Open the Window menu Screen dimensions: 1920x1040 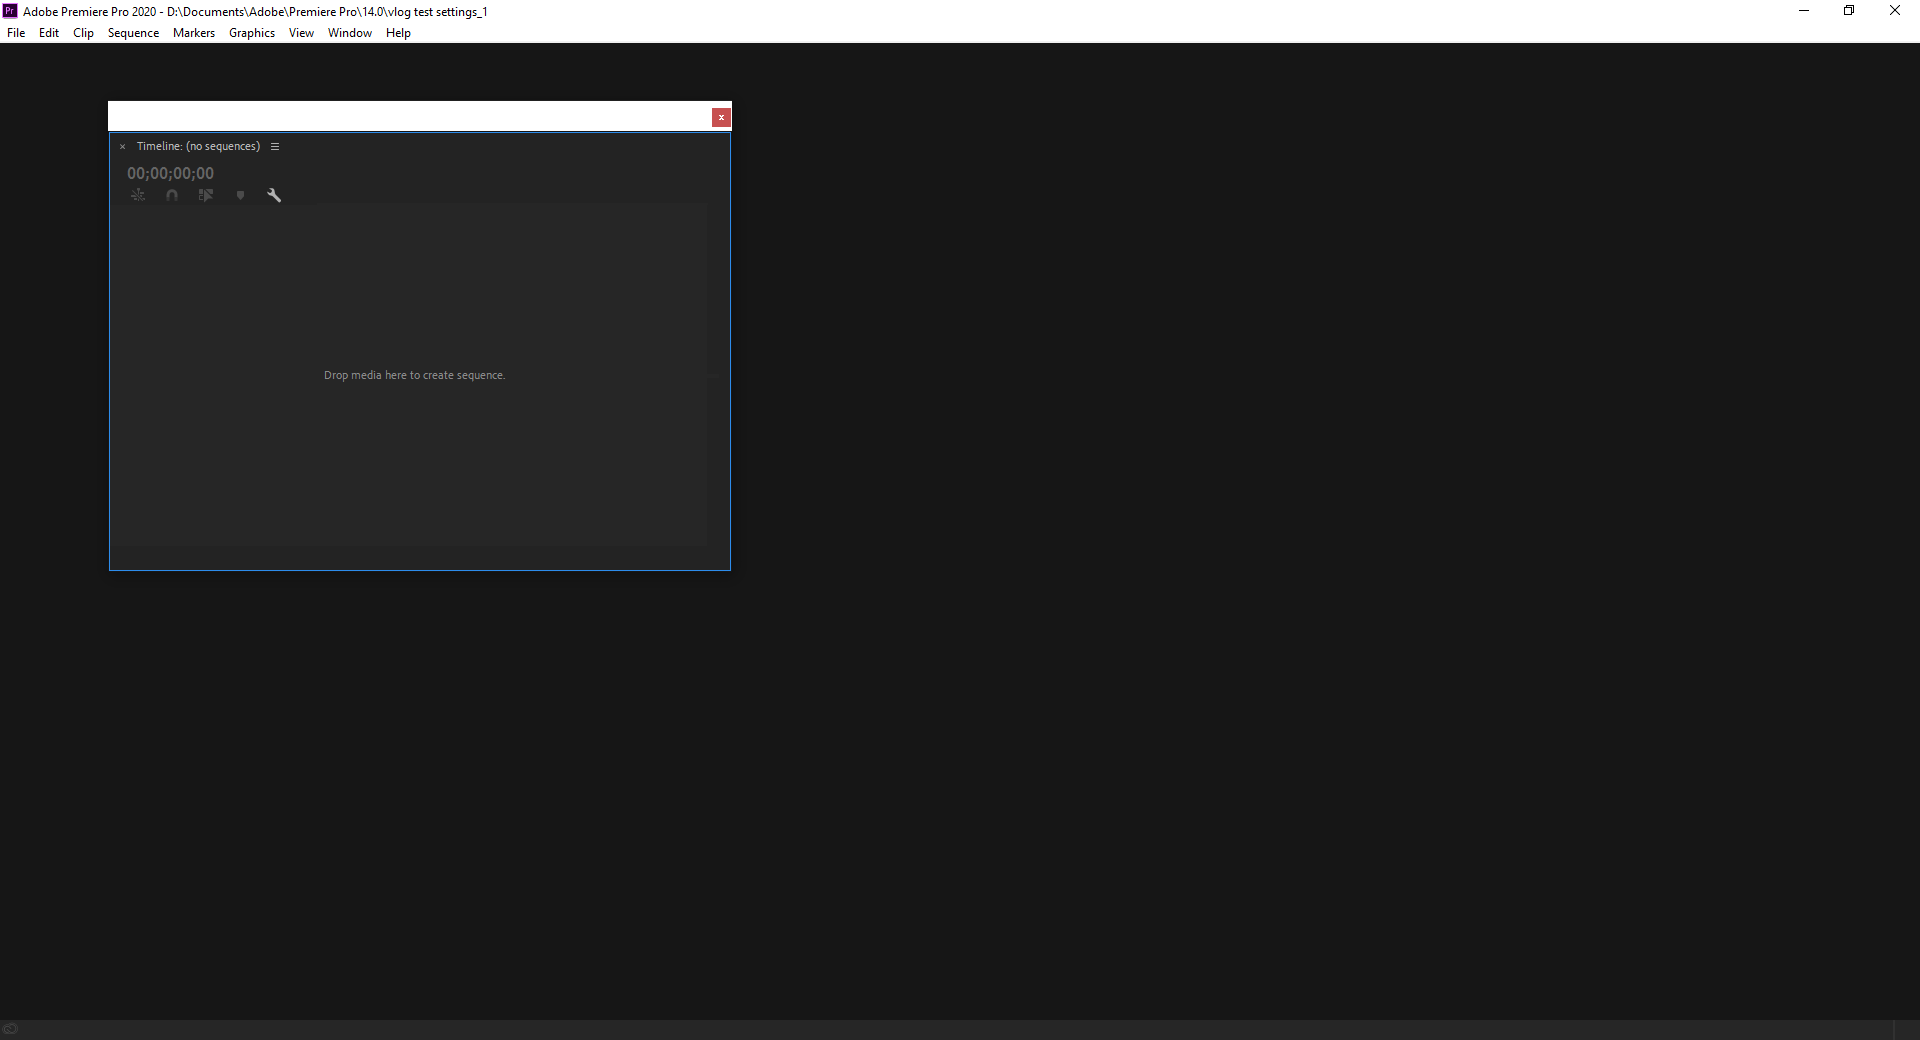click(350, 33)
